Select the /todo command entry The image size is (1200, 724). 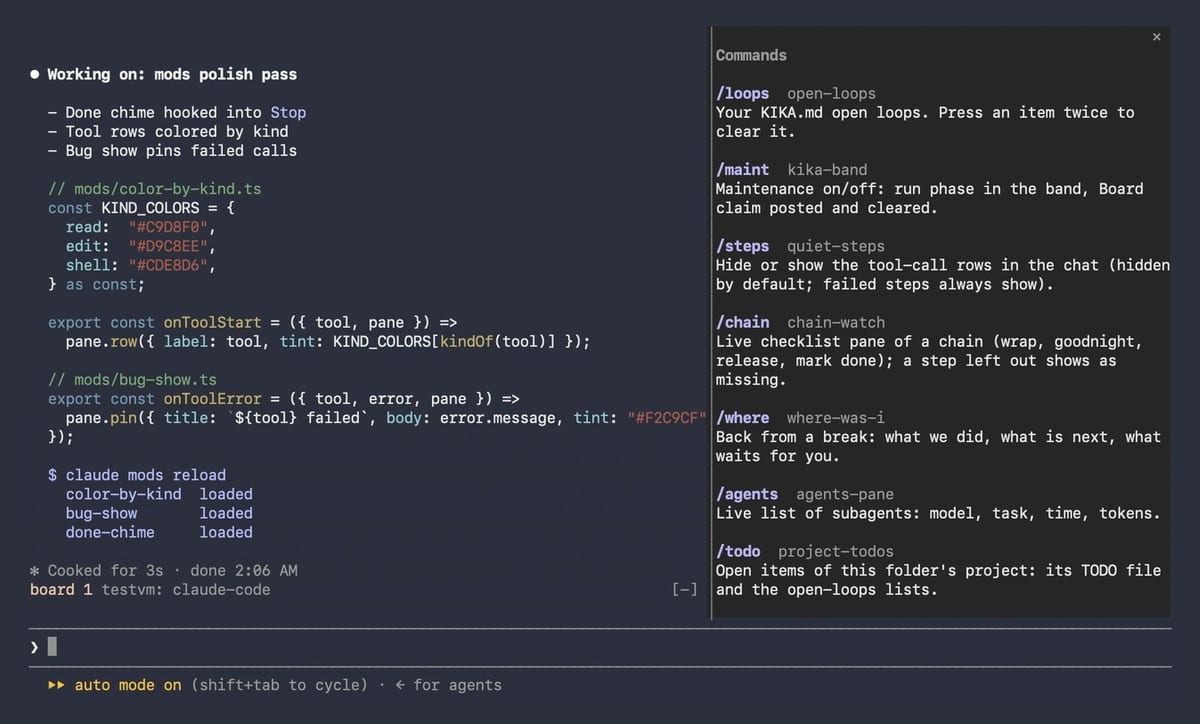(738, 551)
